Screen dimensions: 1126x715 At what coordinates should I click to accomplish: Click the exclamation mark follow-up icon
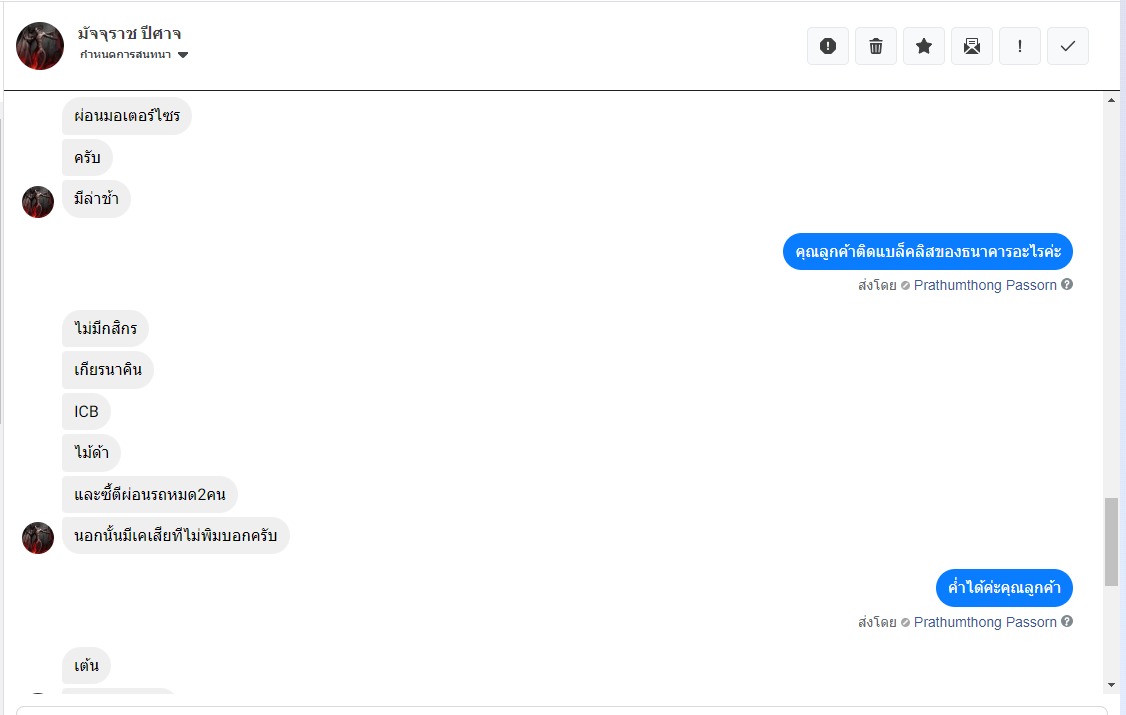(1020, 46)
